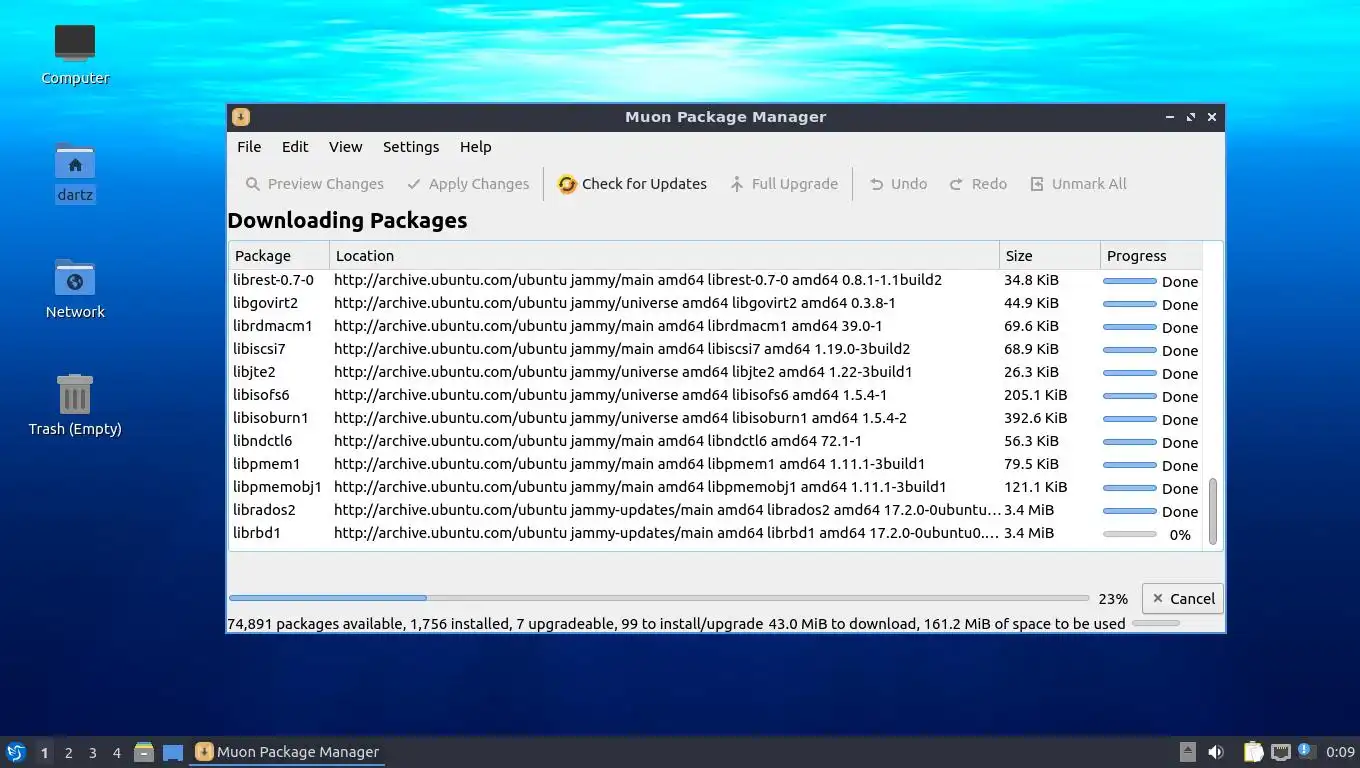Image resolution: width=1360 pixels, height=768 pixels.
Task: Click the Preview Changes toolbar button
Action: click(314, 184)
